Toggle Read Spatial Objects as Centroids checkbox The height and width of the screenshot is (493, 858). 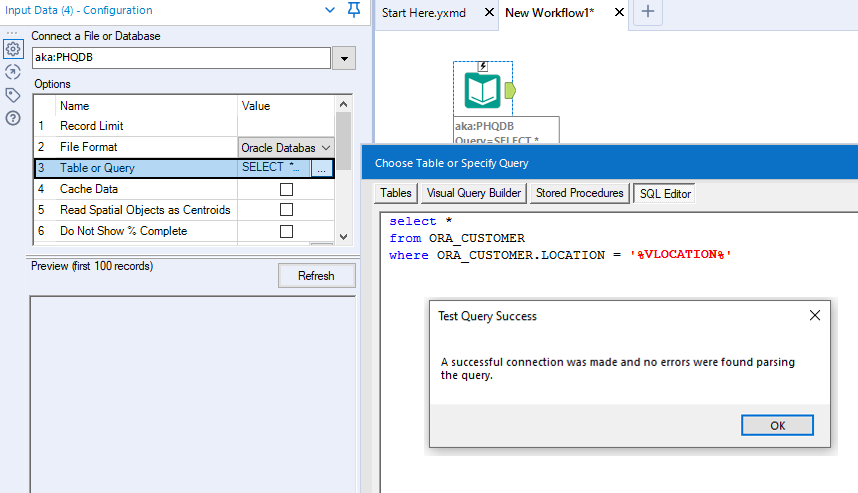tap(286, 210)
